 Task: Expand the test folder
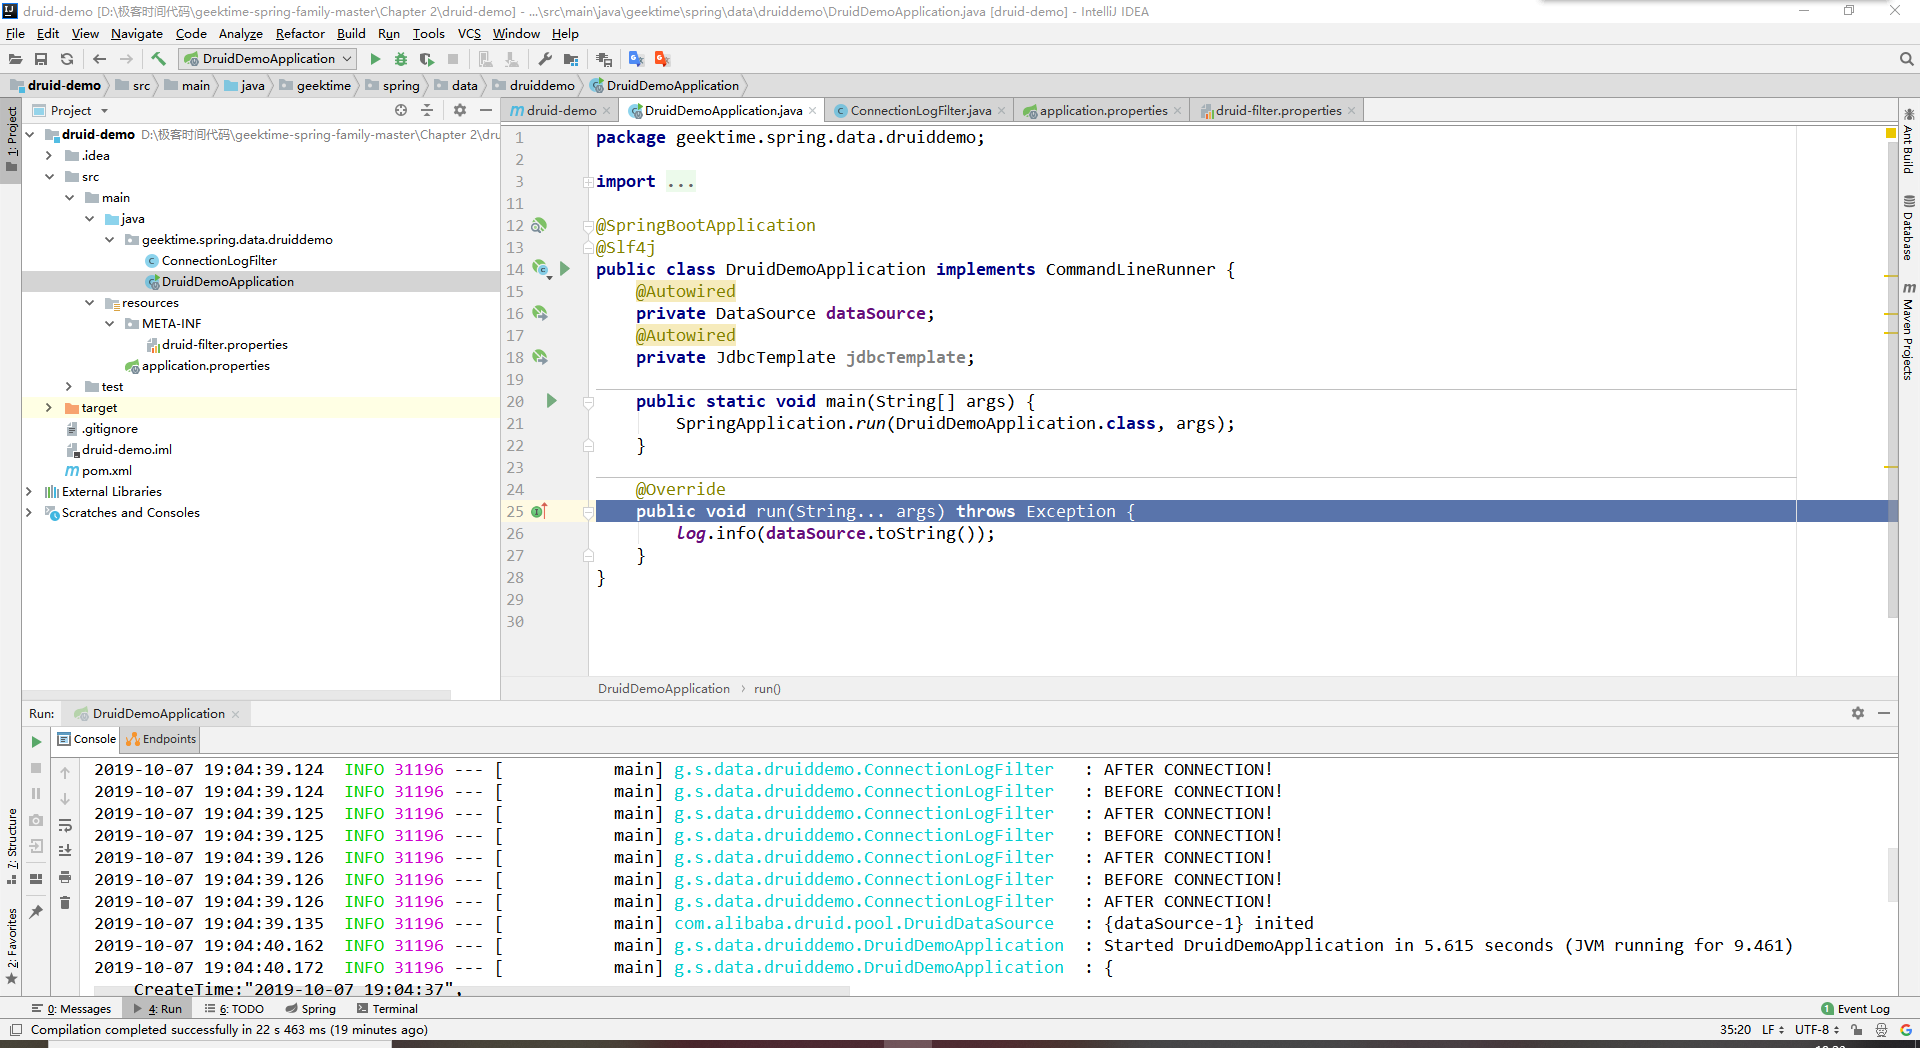click(x=68, y=386)
